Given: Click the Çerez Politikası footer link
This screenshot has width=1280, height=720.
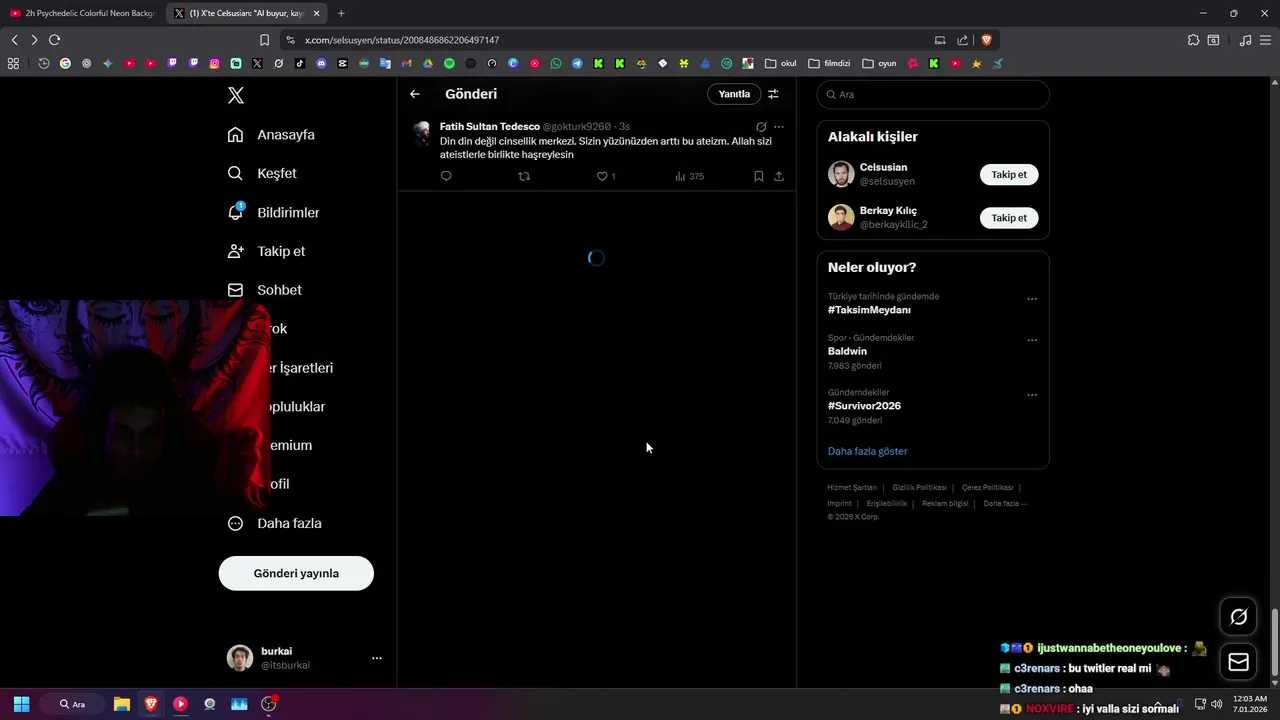Looking at the screenshot, I should [987, 487].
